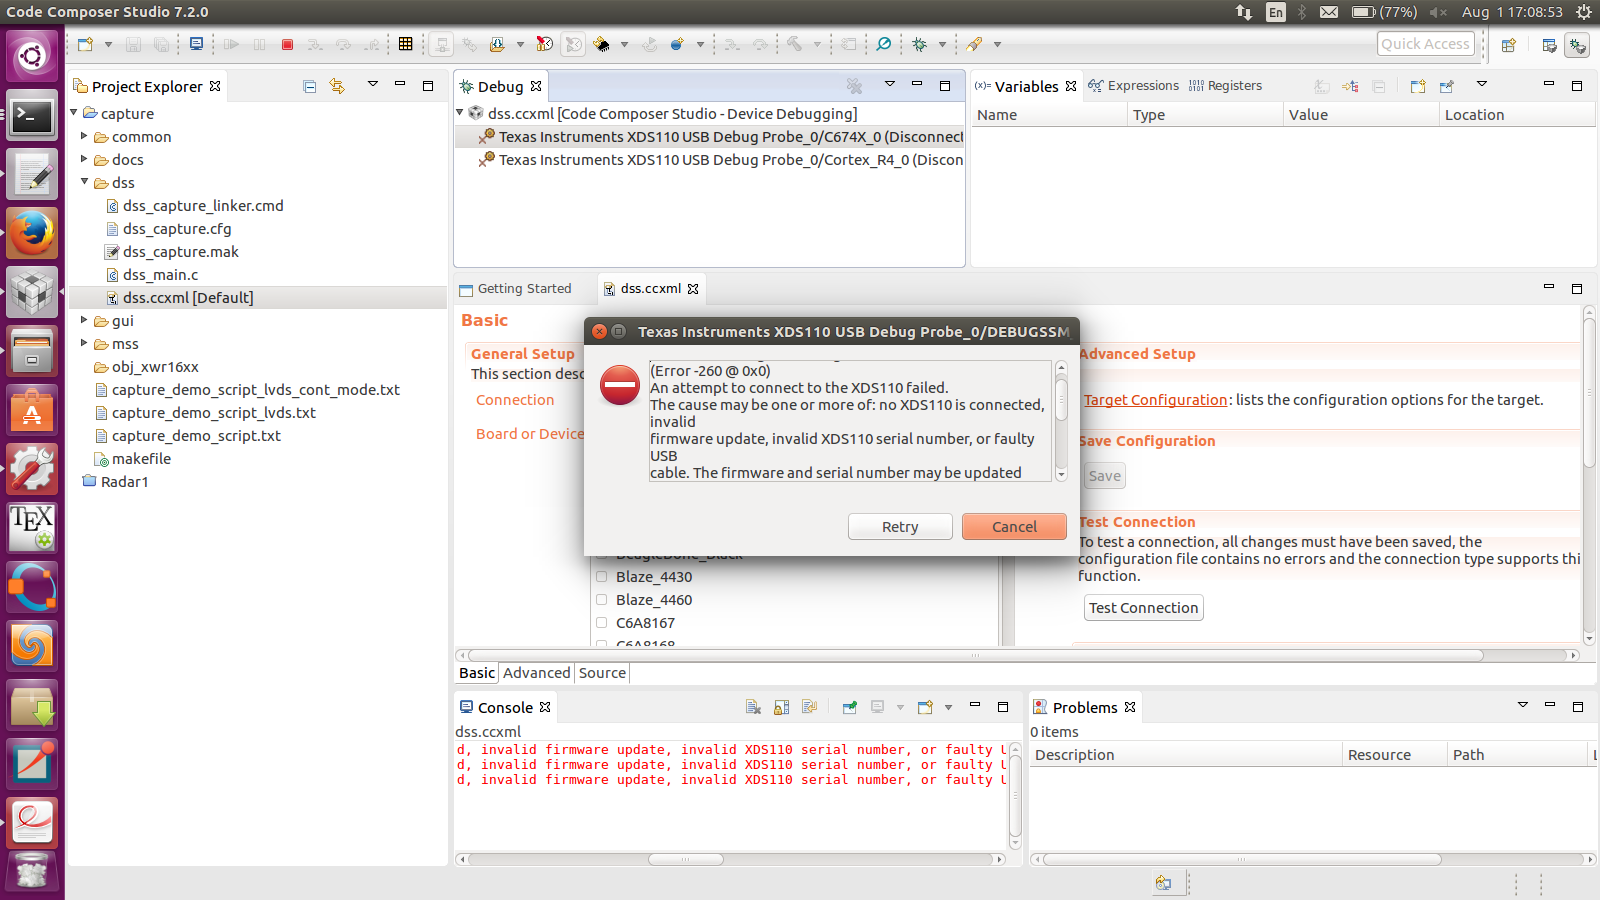The image size is (1600, 900).
Task: Click the network indicator in top bar
Action: coord(1243,12)
